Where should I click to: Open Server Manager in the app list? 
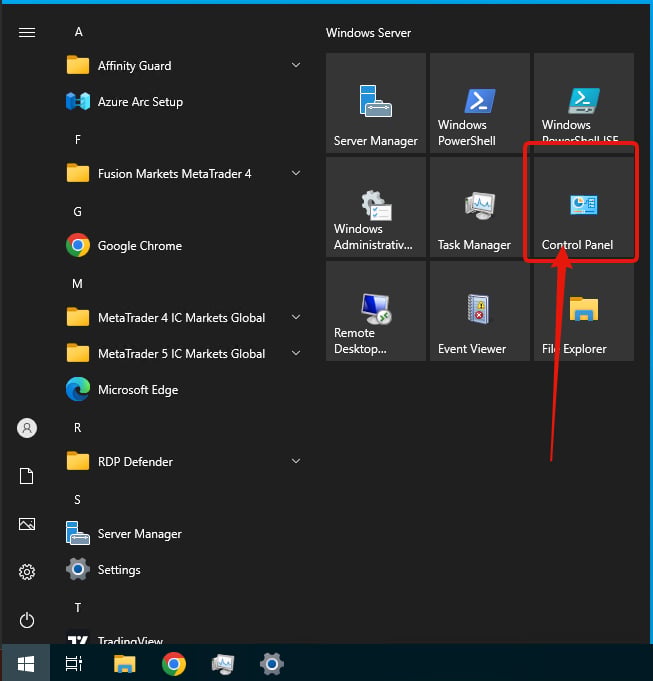tap(185, 534)
